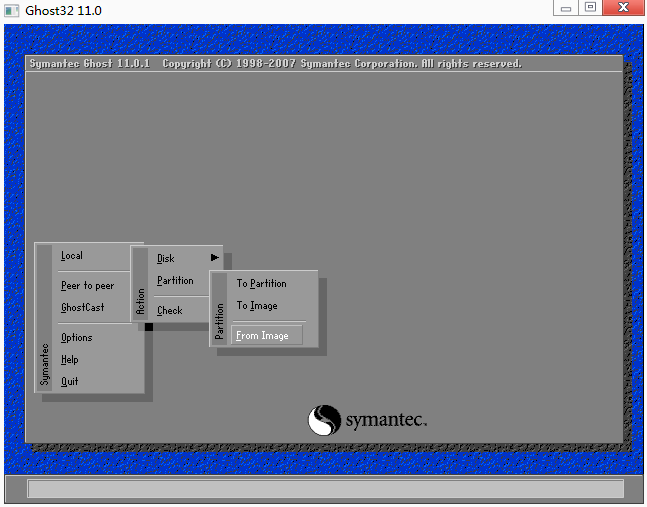This screenshot has width=647, height=507.
Task: Maximize the Ghost32 window
Action: click(590, 8)
